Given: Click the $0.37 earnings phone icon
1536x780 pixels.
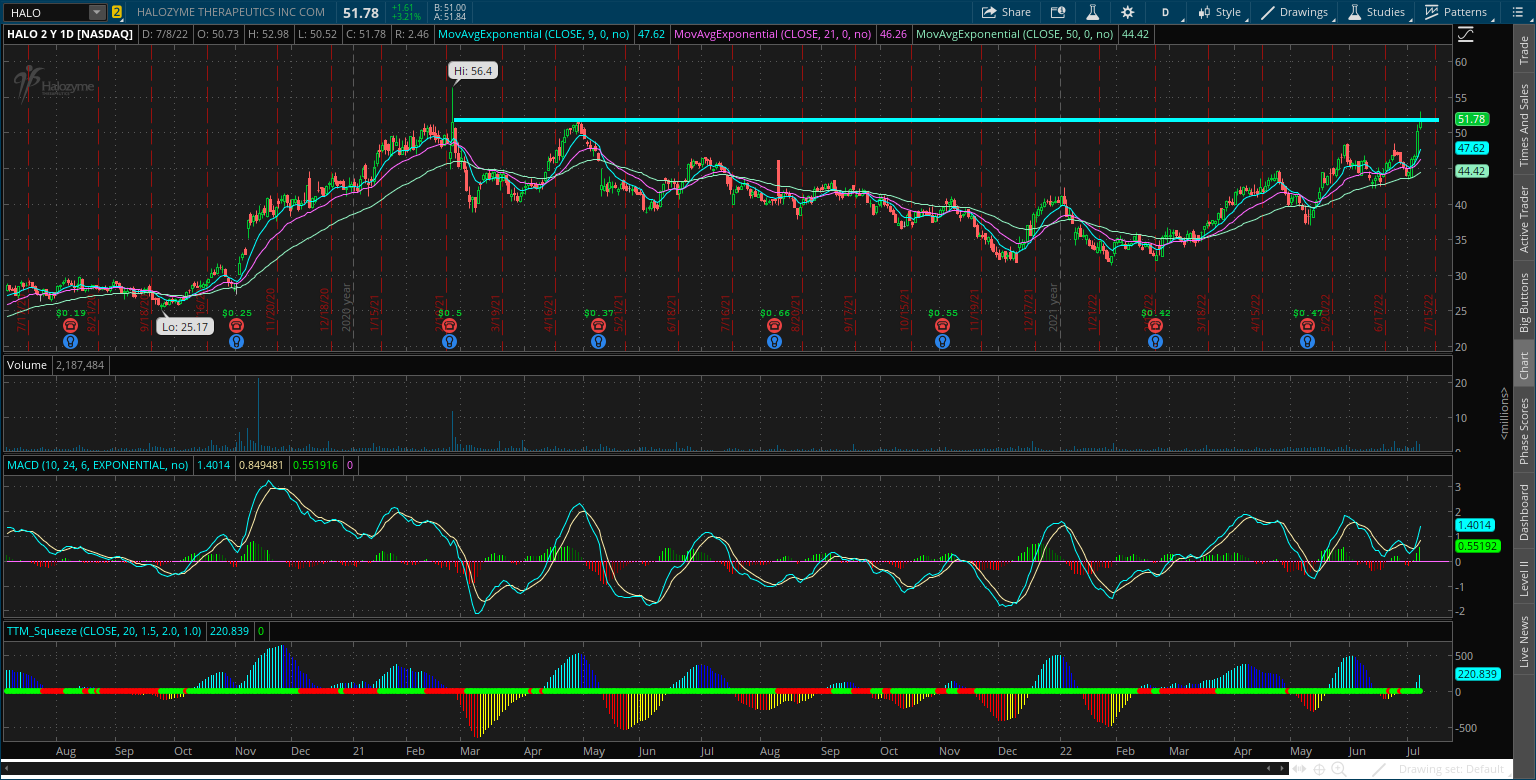Looking at the screenshot, I should (x=598, y=326).
